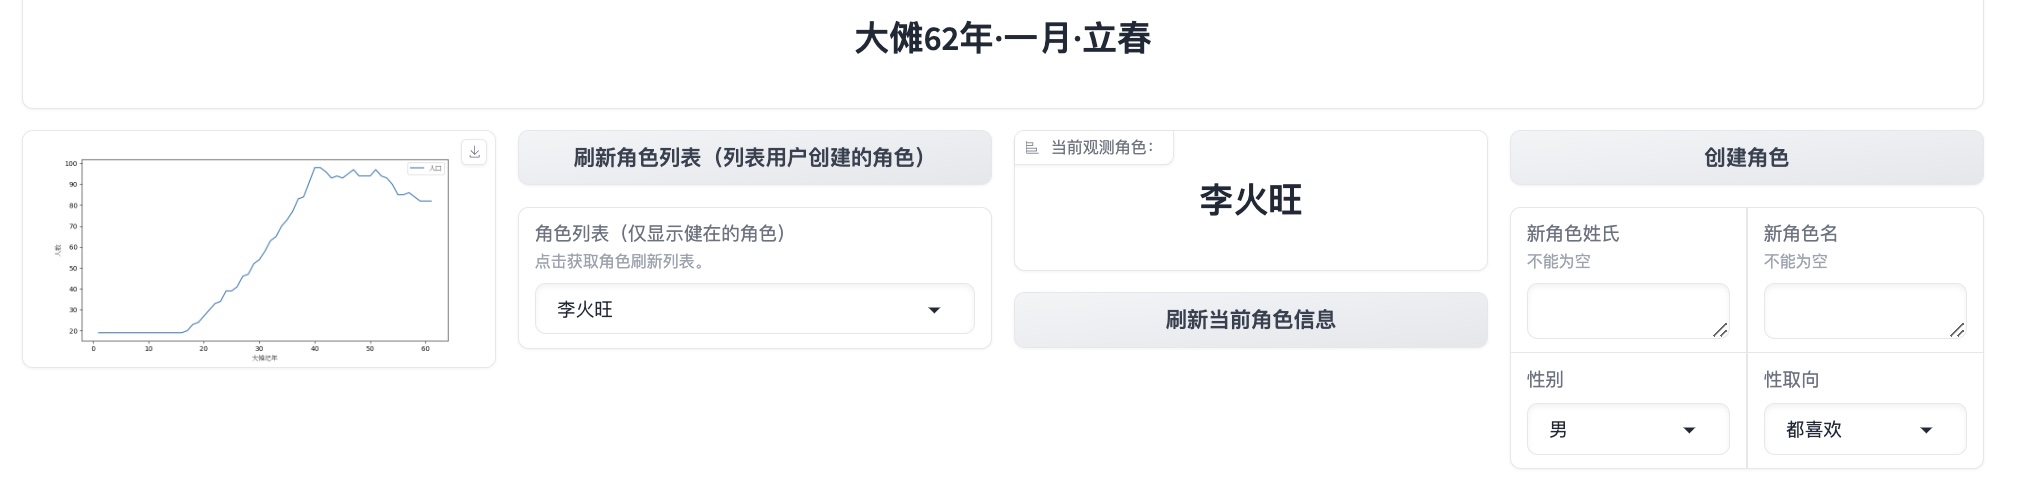Click the 角色列表 dropdown arrow

pyautogui.click(x=934, y=310)
